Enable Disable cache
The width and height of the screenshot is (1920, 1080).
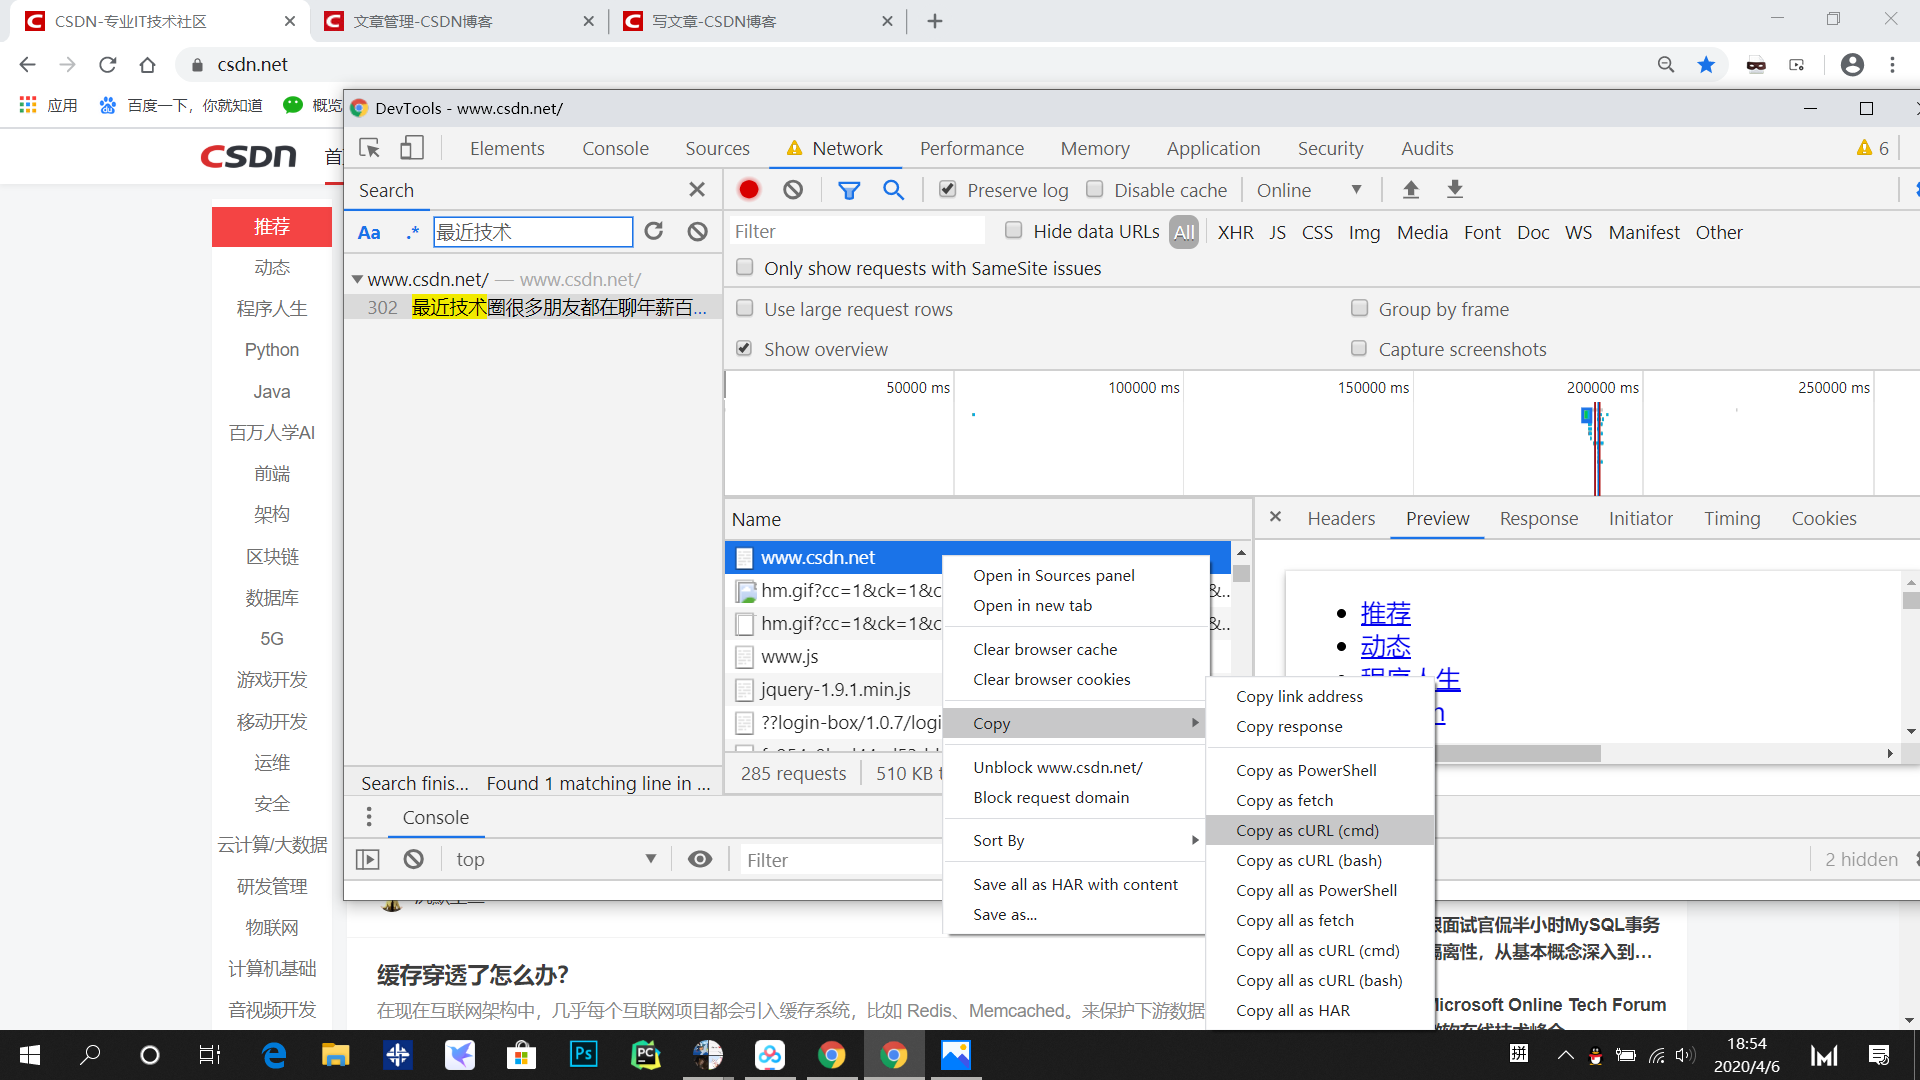pyautogui.click(x=1094, y=189)
